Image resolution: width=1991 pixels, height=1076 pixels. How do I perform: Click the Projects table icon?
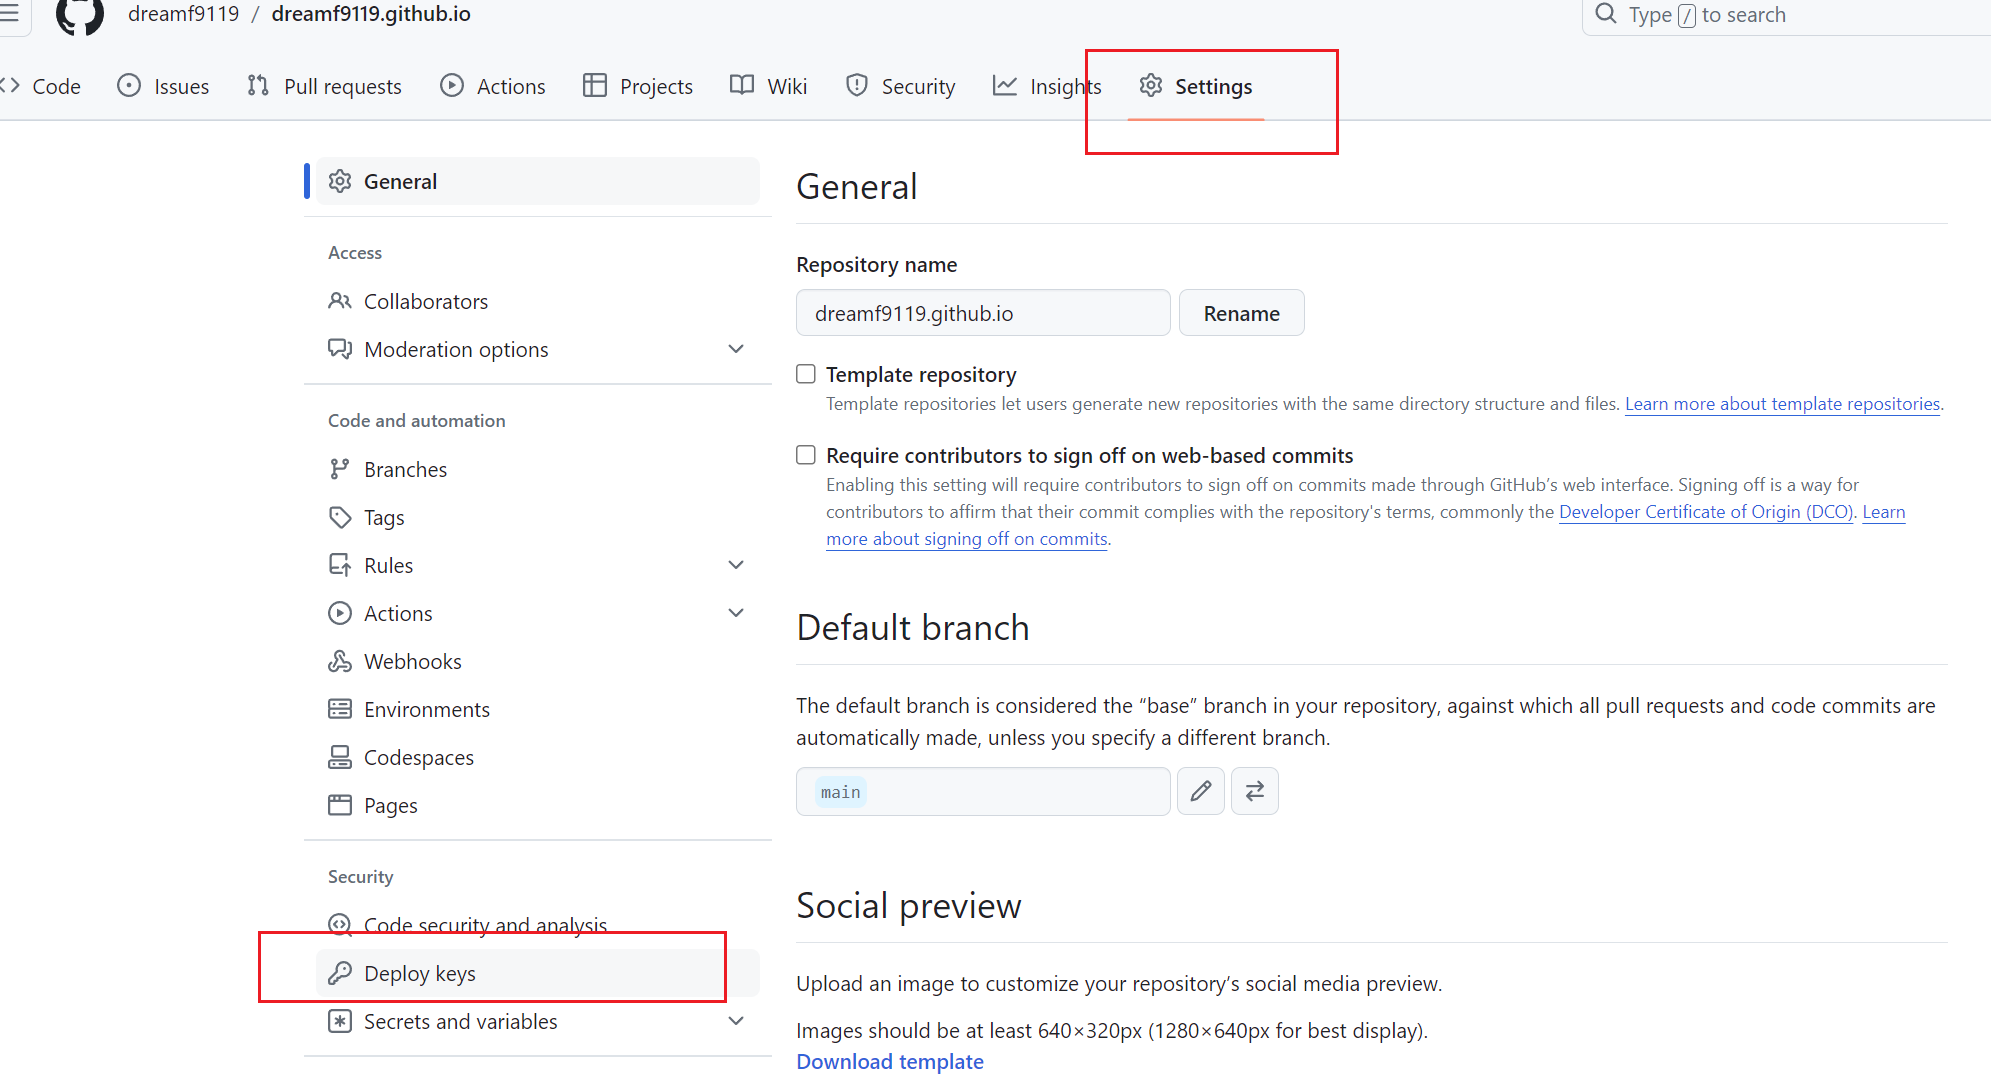pyautogui.click(x=595, y=86)
